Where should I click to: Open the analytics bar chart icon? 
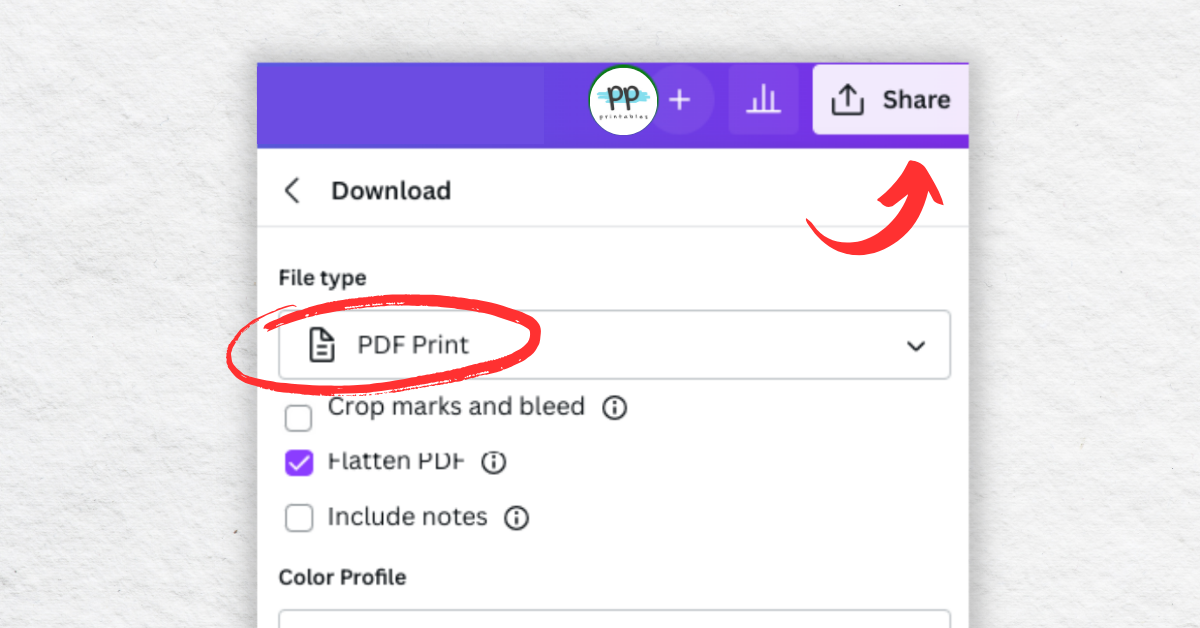coord(764,99)
